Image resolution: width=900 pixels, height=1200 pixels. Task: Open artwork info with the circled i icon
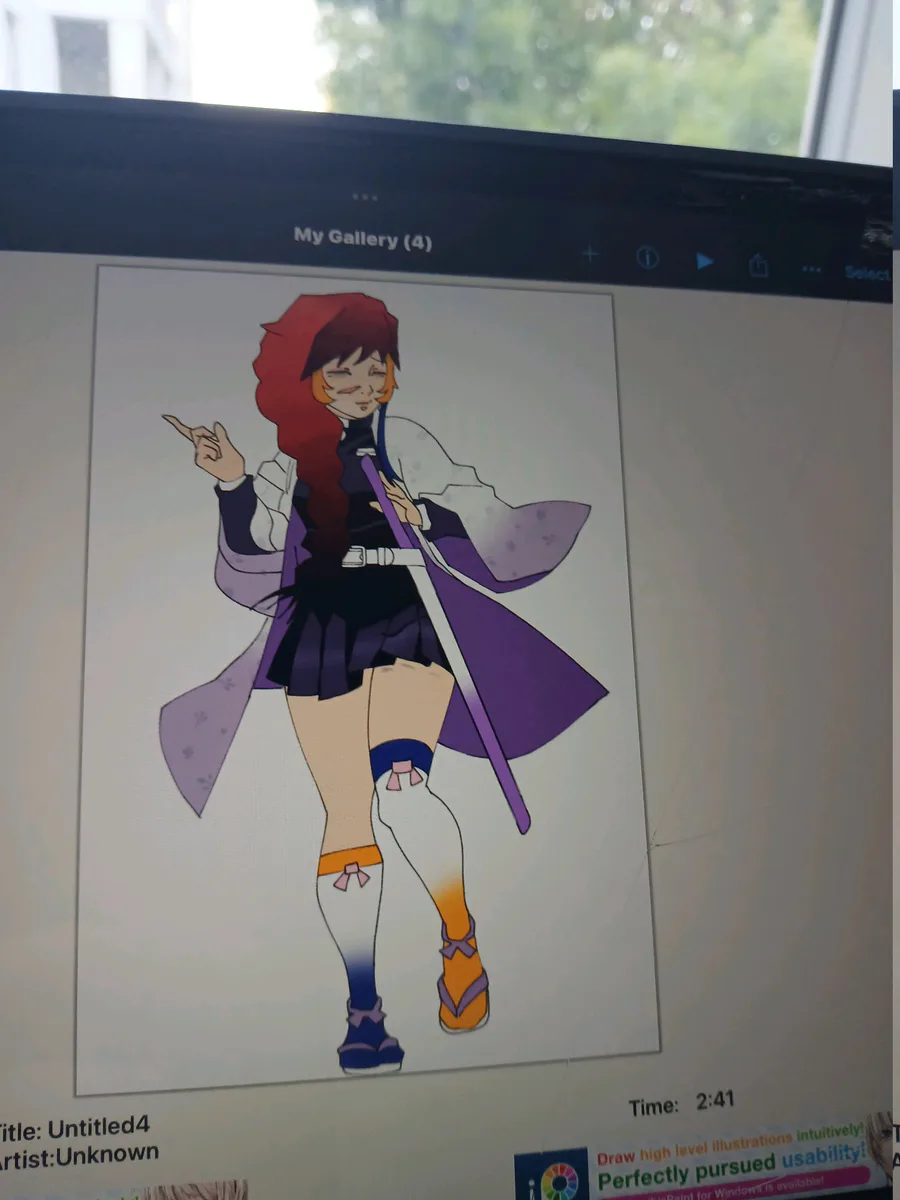[x=647, y=258]
